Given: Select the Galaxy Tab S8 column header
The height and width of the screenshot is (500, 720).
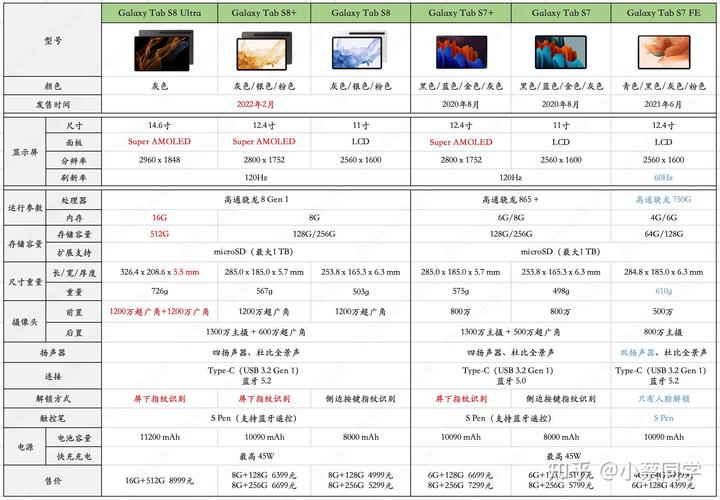Looking at the screenshot, I should (360, 13).
